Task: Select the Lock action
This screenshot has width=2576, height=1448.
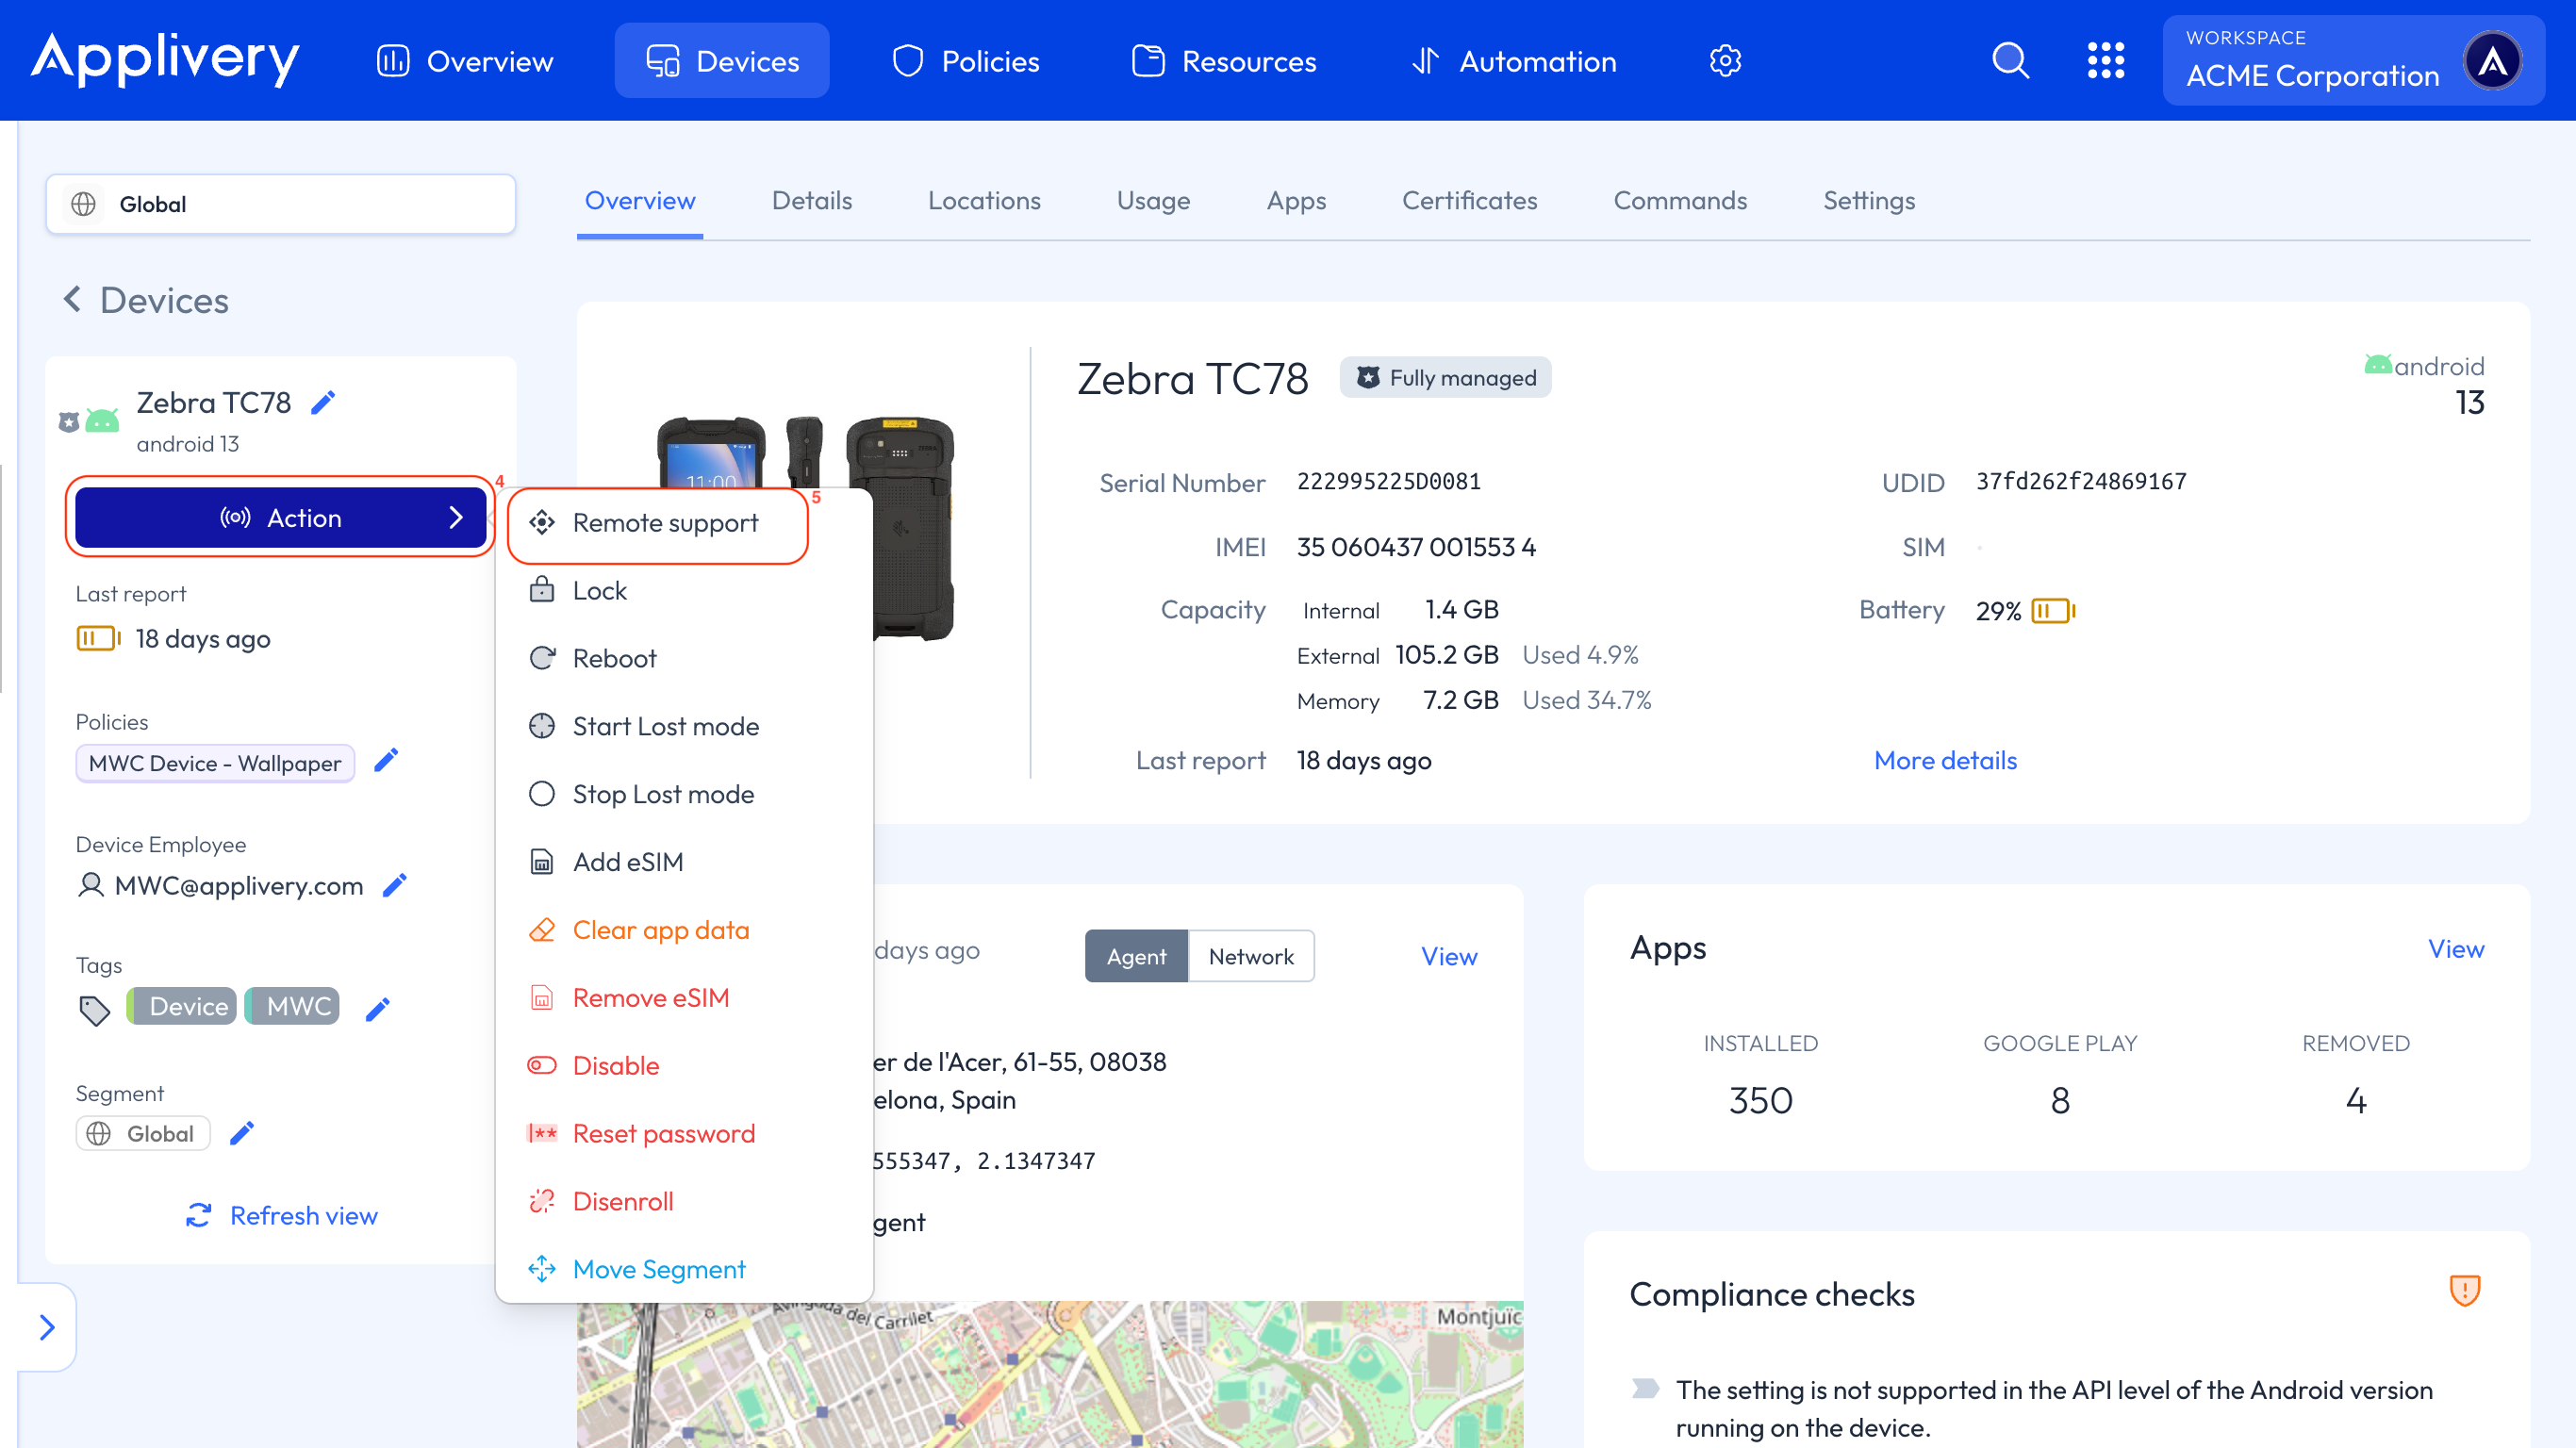Action: [598, 590]
